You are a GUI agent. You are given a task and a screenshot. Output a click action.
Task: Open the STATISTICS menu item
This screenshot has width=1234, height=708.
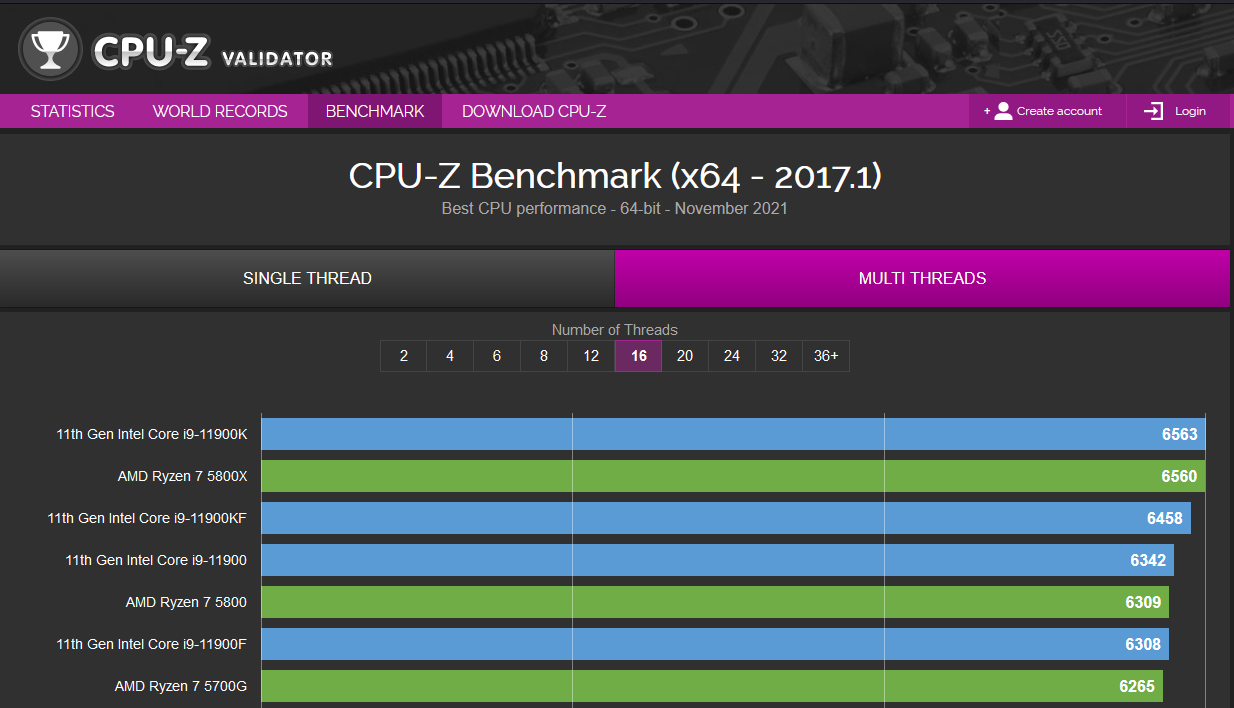pos(71,110)
